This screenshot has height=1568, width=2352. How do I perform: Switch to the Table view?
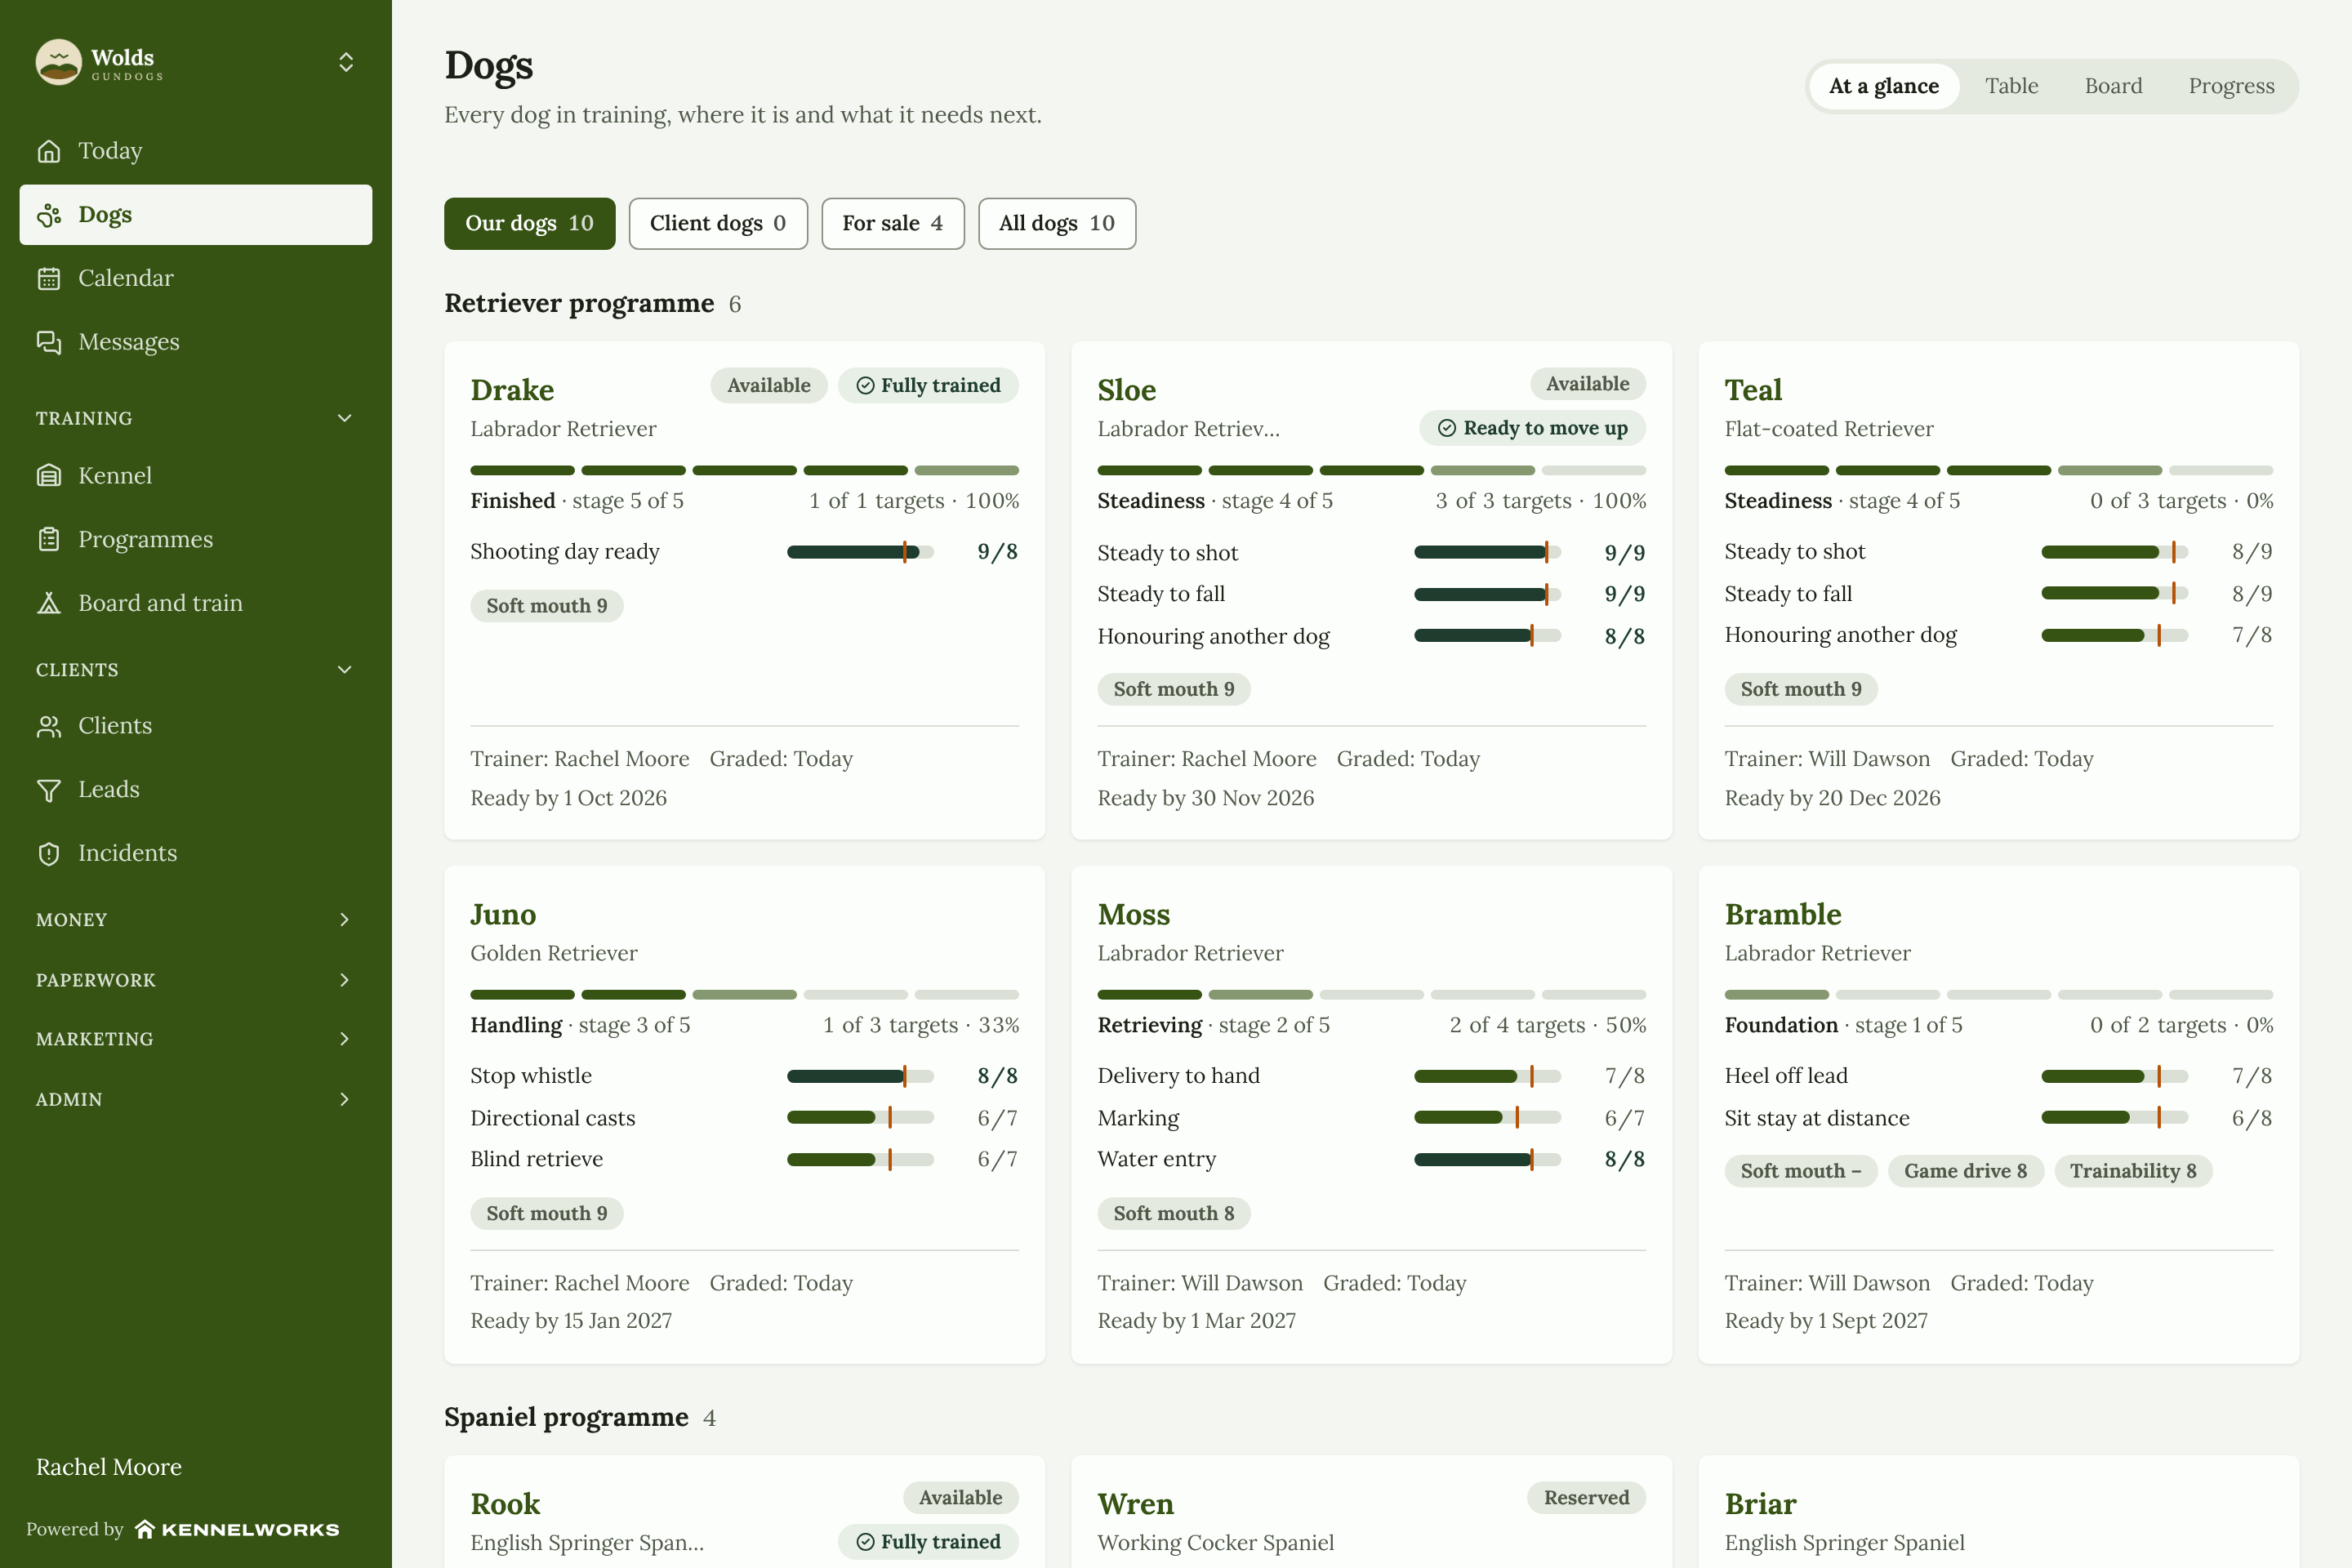click(x=2011, y=86)
